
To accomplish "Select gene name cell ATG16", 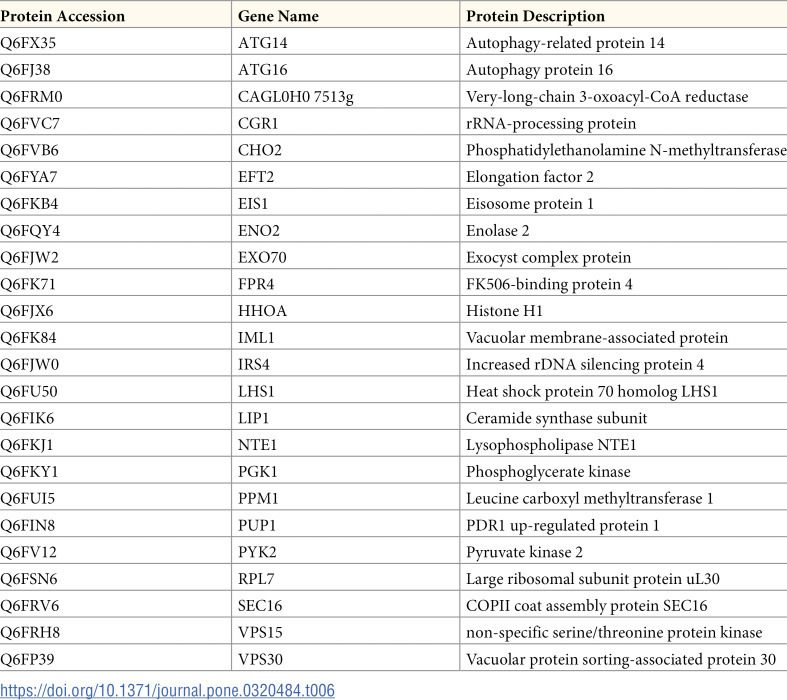I will pos(263,69).
